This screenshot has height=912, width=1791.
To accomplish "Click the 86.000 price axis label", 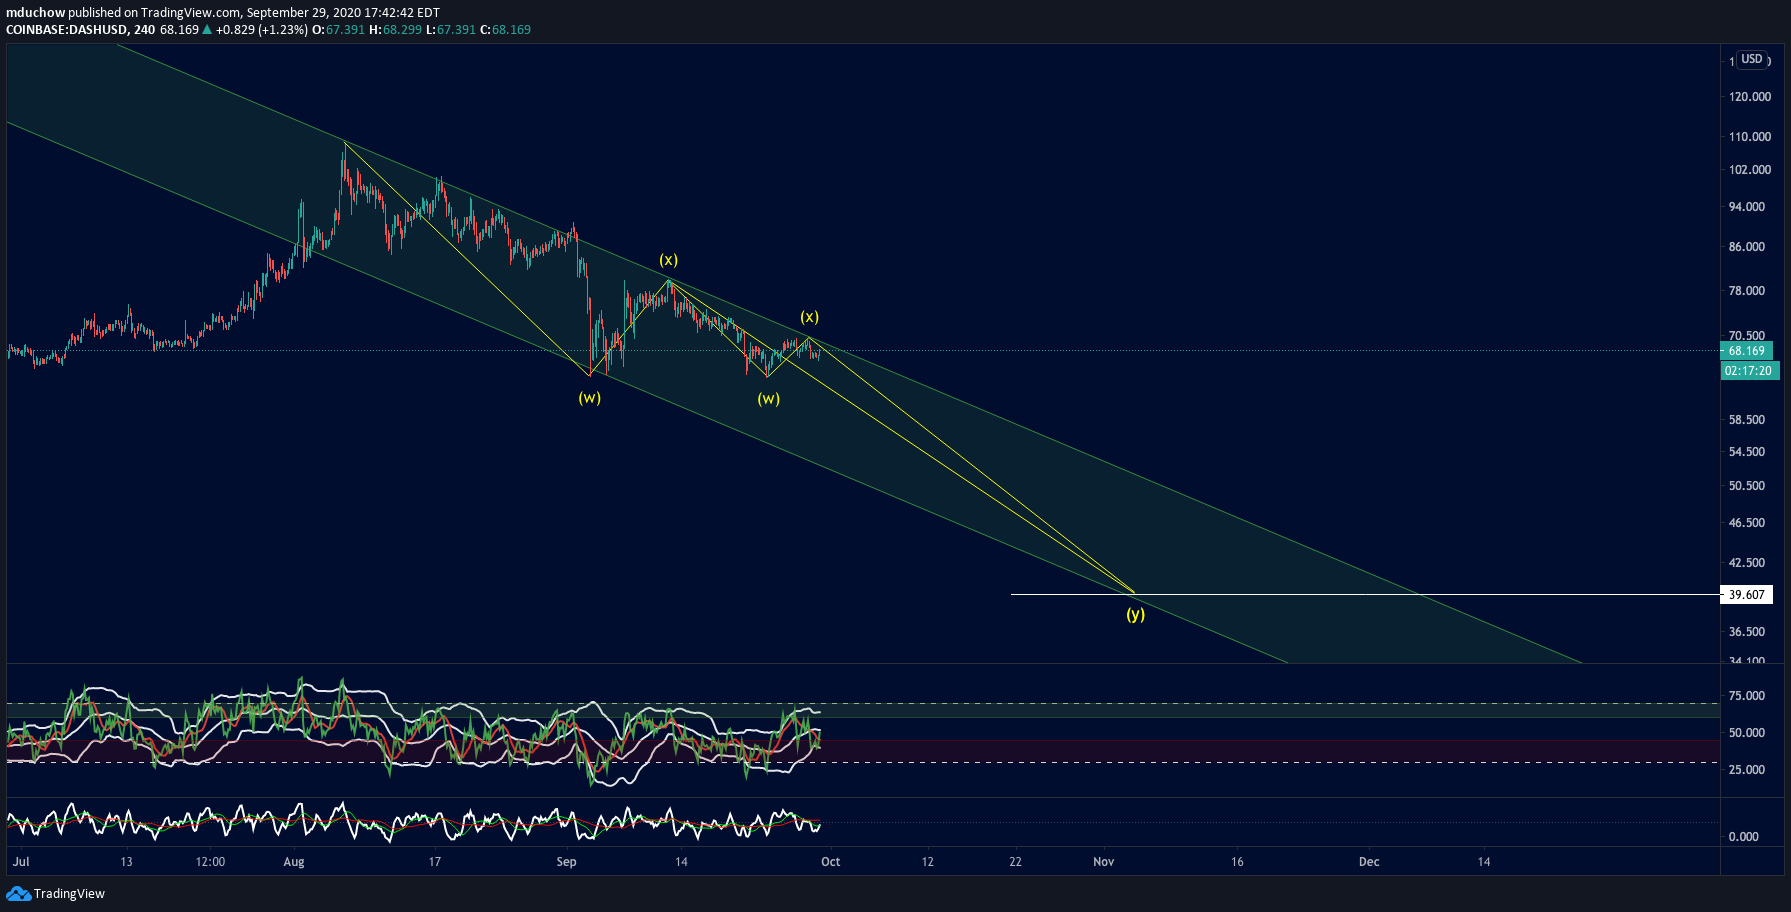I will pyautogui.click(x=1747, y=247).
